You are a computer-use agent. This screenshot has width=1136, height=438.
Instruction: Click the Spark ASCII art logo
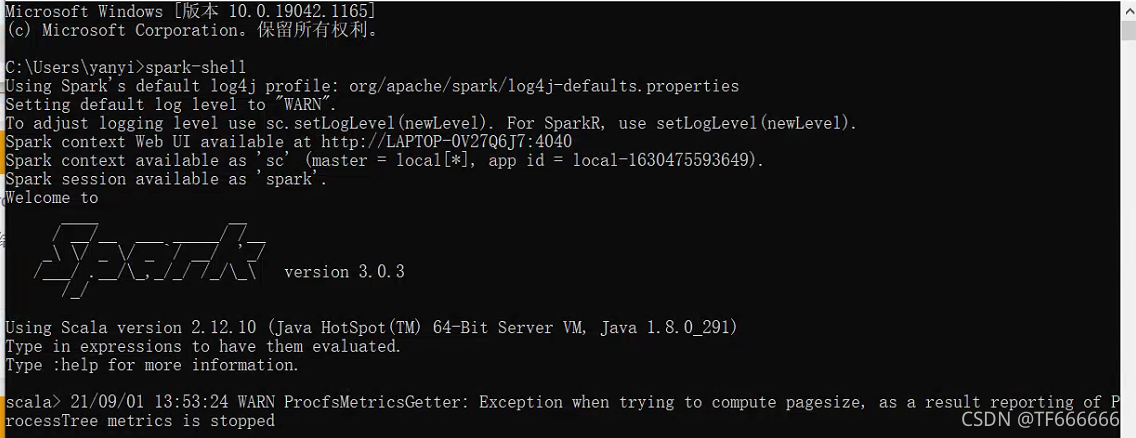(x=150, y=256)
